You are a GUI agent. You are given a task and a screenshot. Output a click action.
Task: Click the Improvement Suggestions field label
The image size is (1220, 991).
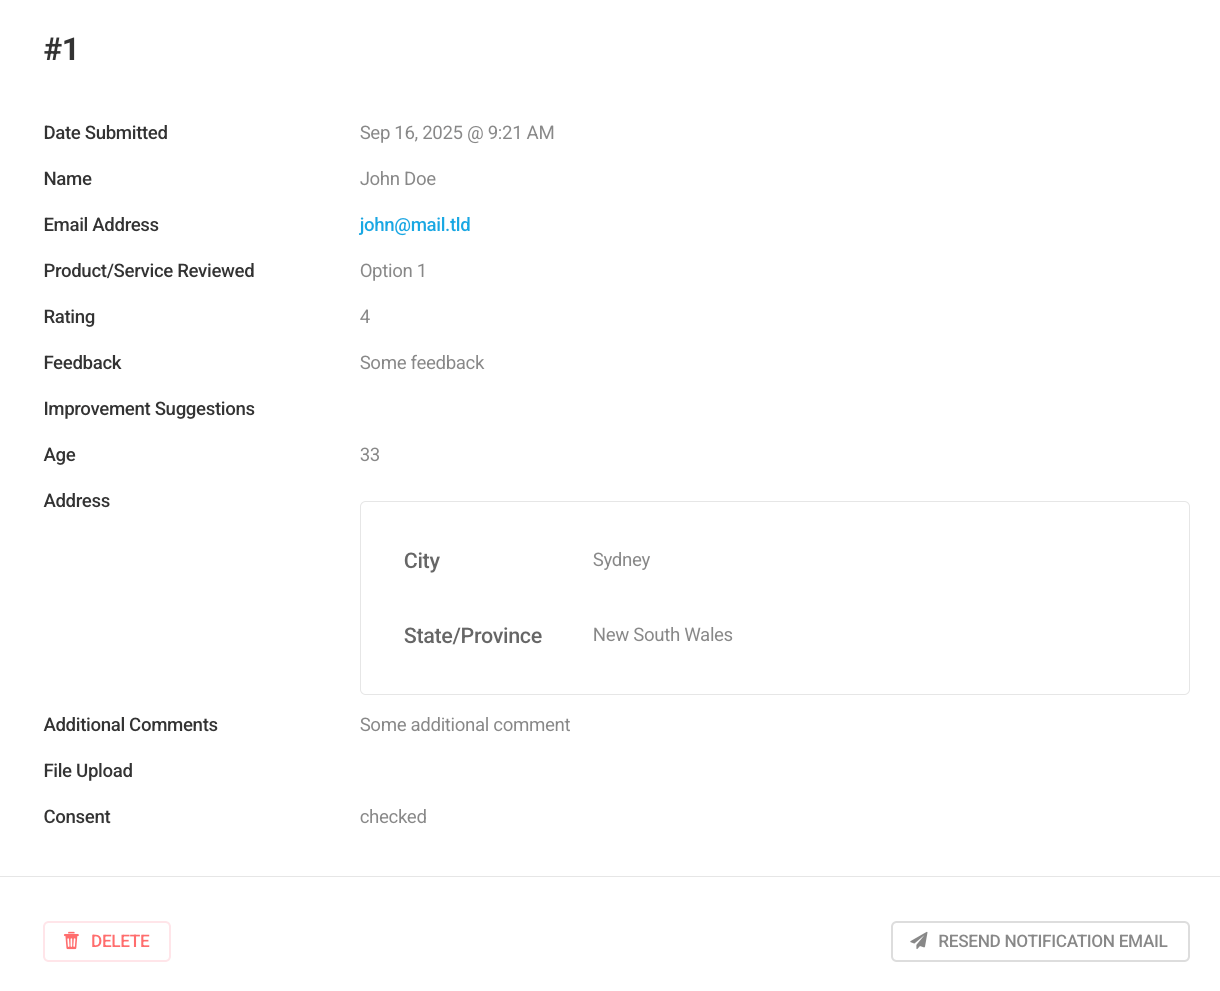(149, 409)
